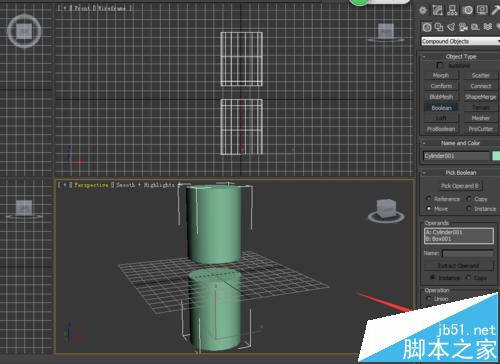Select Copy option below Extract Operand
This screenshot has width=500, height=364.
[x=469, y=277]
